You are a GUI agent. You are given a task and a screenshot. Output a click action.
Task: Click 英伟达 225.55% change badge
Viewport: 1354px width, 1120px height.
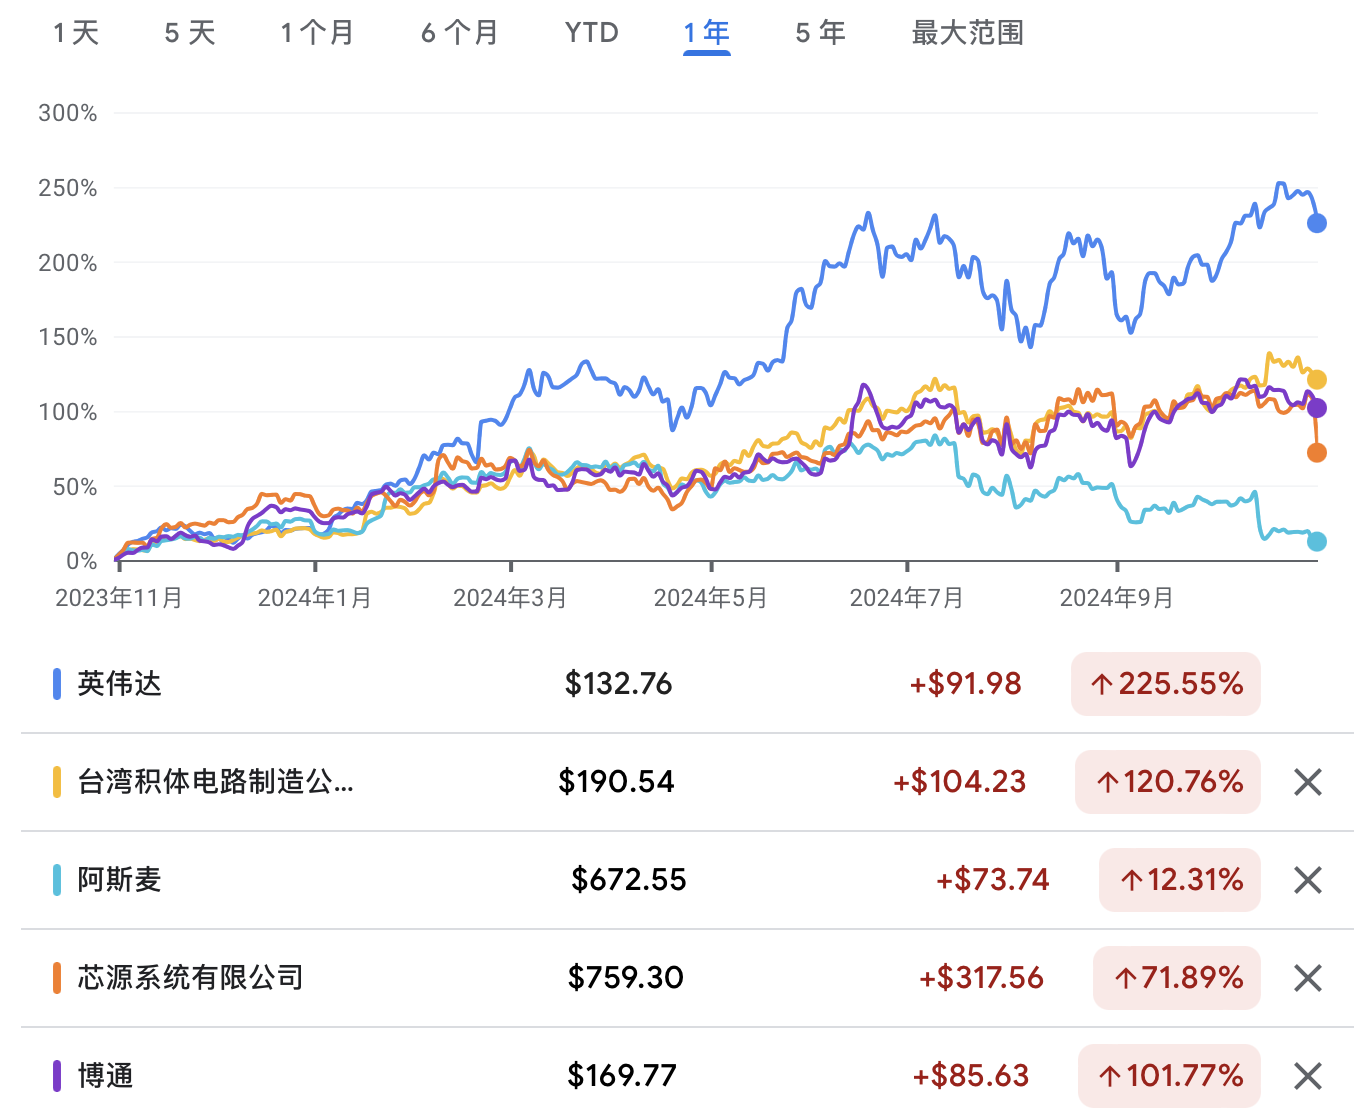pyautogui.click(x=1166, y=684)
